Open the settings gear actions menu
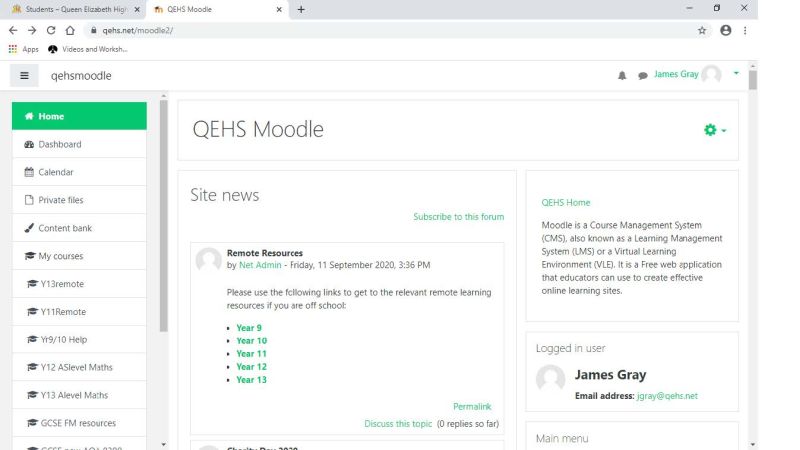Image resolution: width=800 pixels, height=450 pixels. click(x=715, y=130)
